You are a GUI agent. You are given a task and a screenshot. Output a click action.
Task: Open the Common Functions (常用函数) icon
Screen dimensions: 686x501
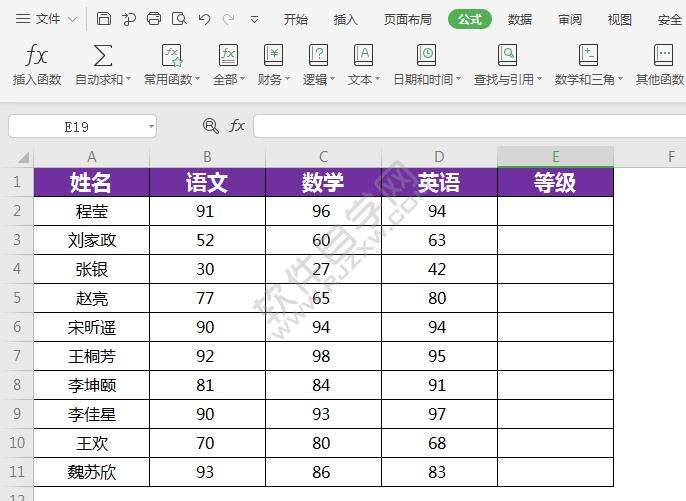click(172, 56)
